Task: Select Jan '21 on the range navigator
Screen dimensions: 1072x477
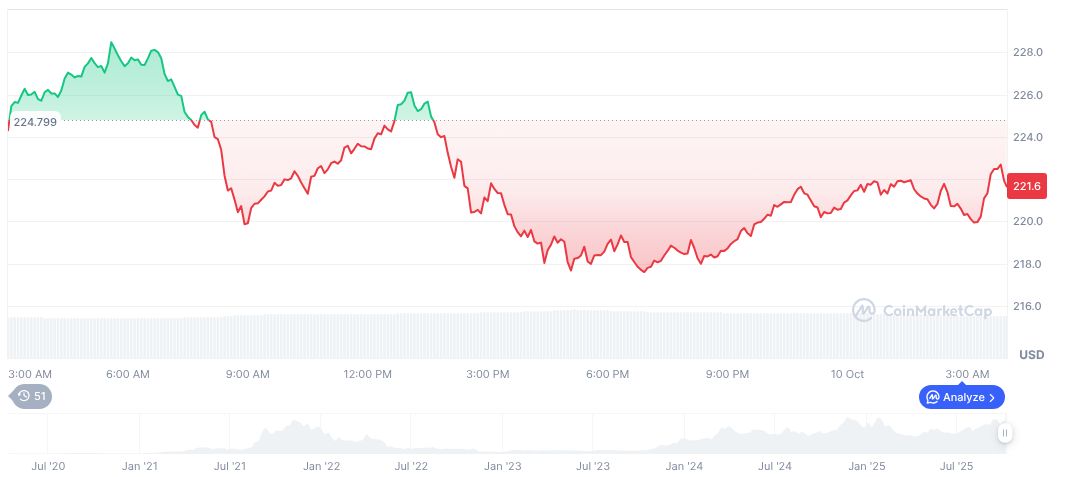Action: point(140,466)
